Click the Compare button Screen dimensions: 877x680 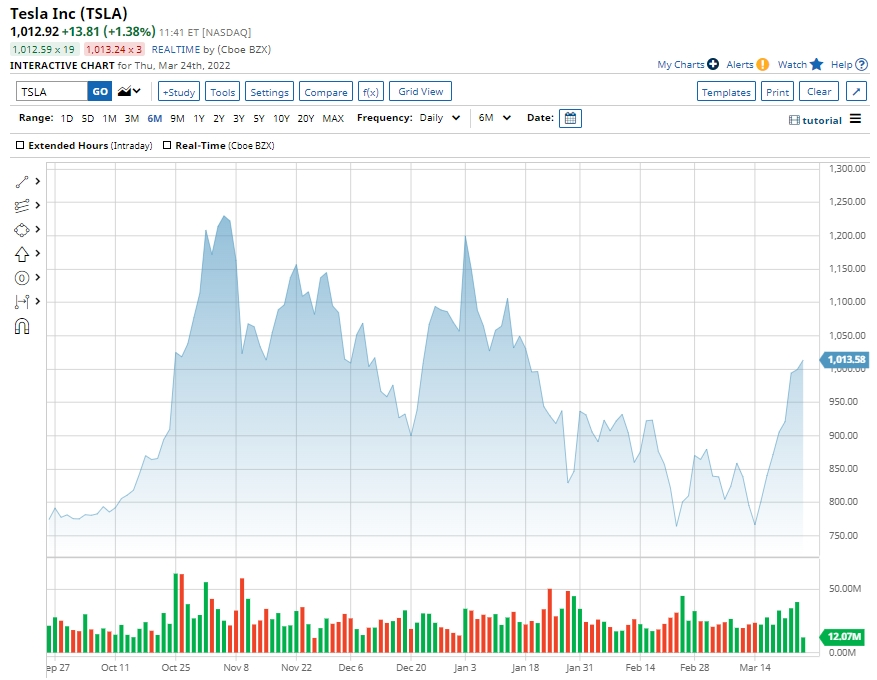326,92
